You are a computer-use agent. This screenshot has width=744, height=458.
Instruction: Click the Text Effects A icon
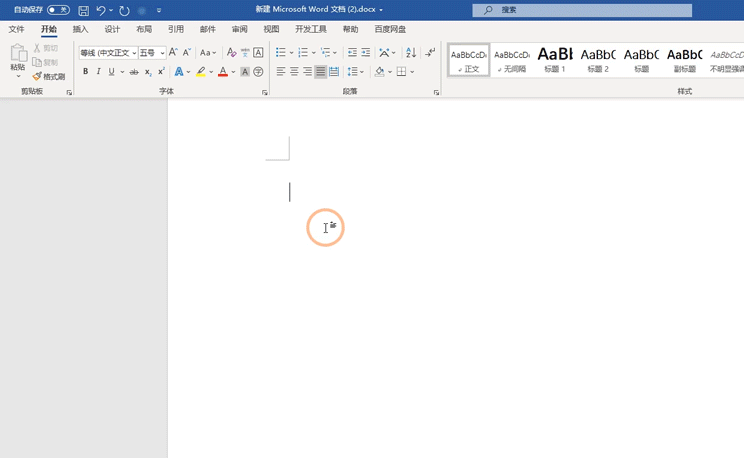pos(179,72)
